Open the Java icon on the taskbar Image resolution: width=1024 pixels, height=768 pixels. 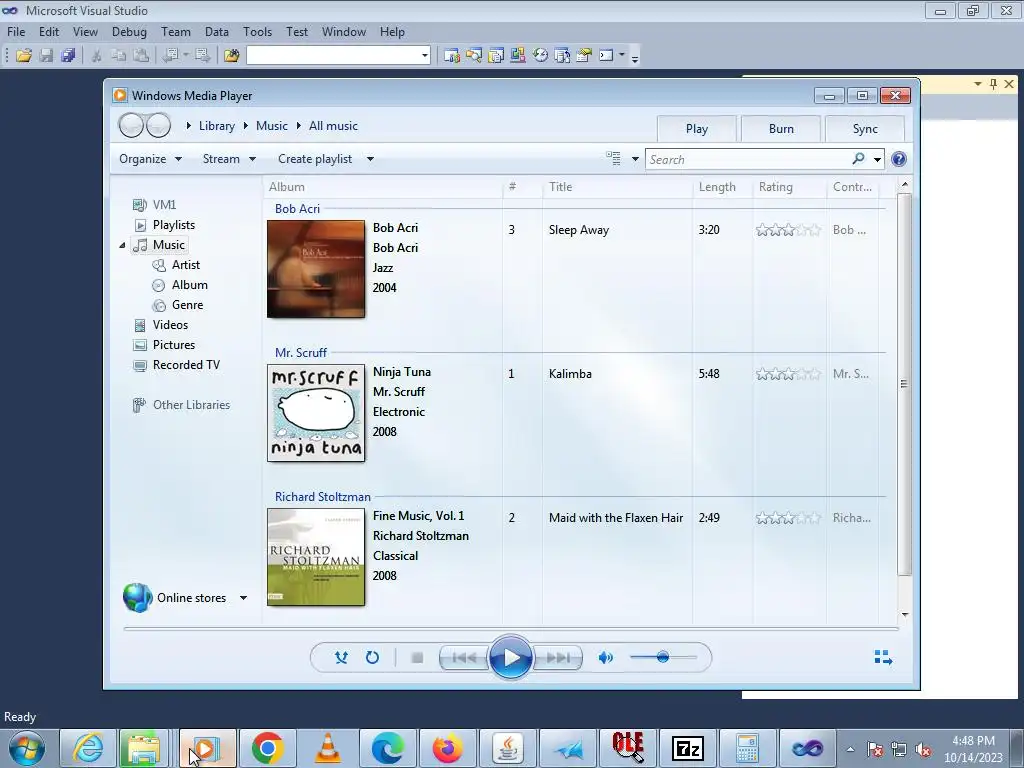coord(507,748)
